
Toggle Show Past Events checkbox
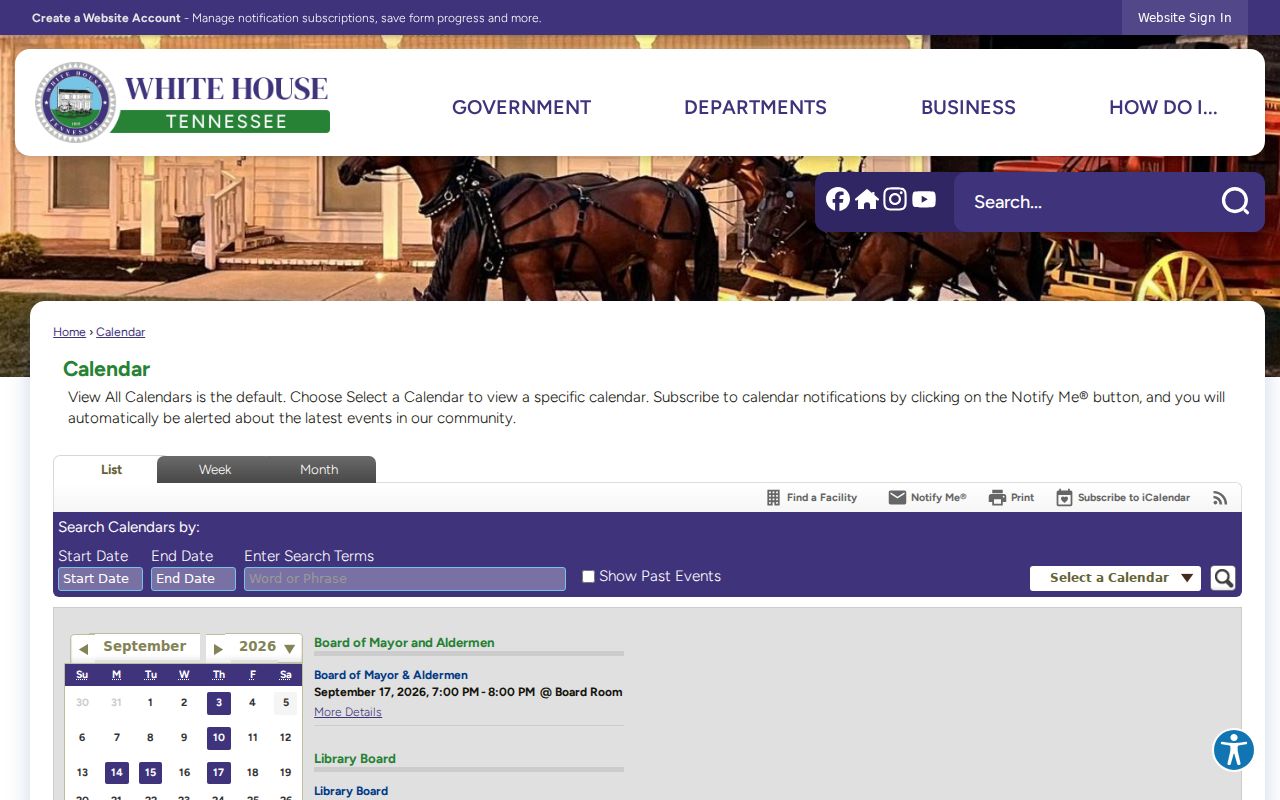(588, 576)
